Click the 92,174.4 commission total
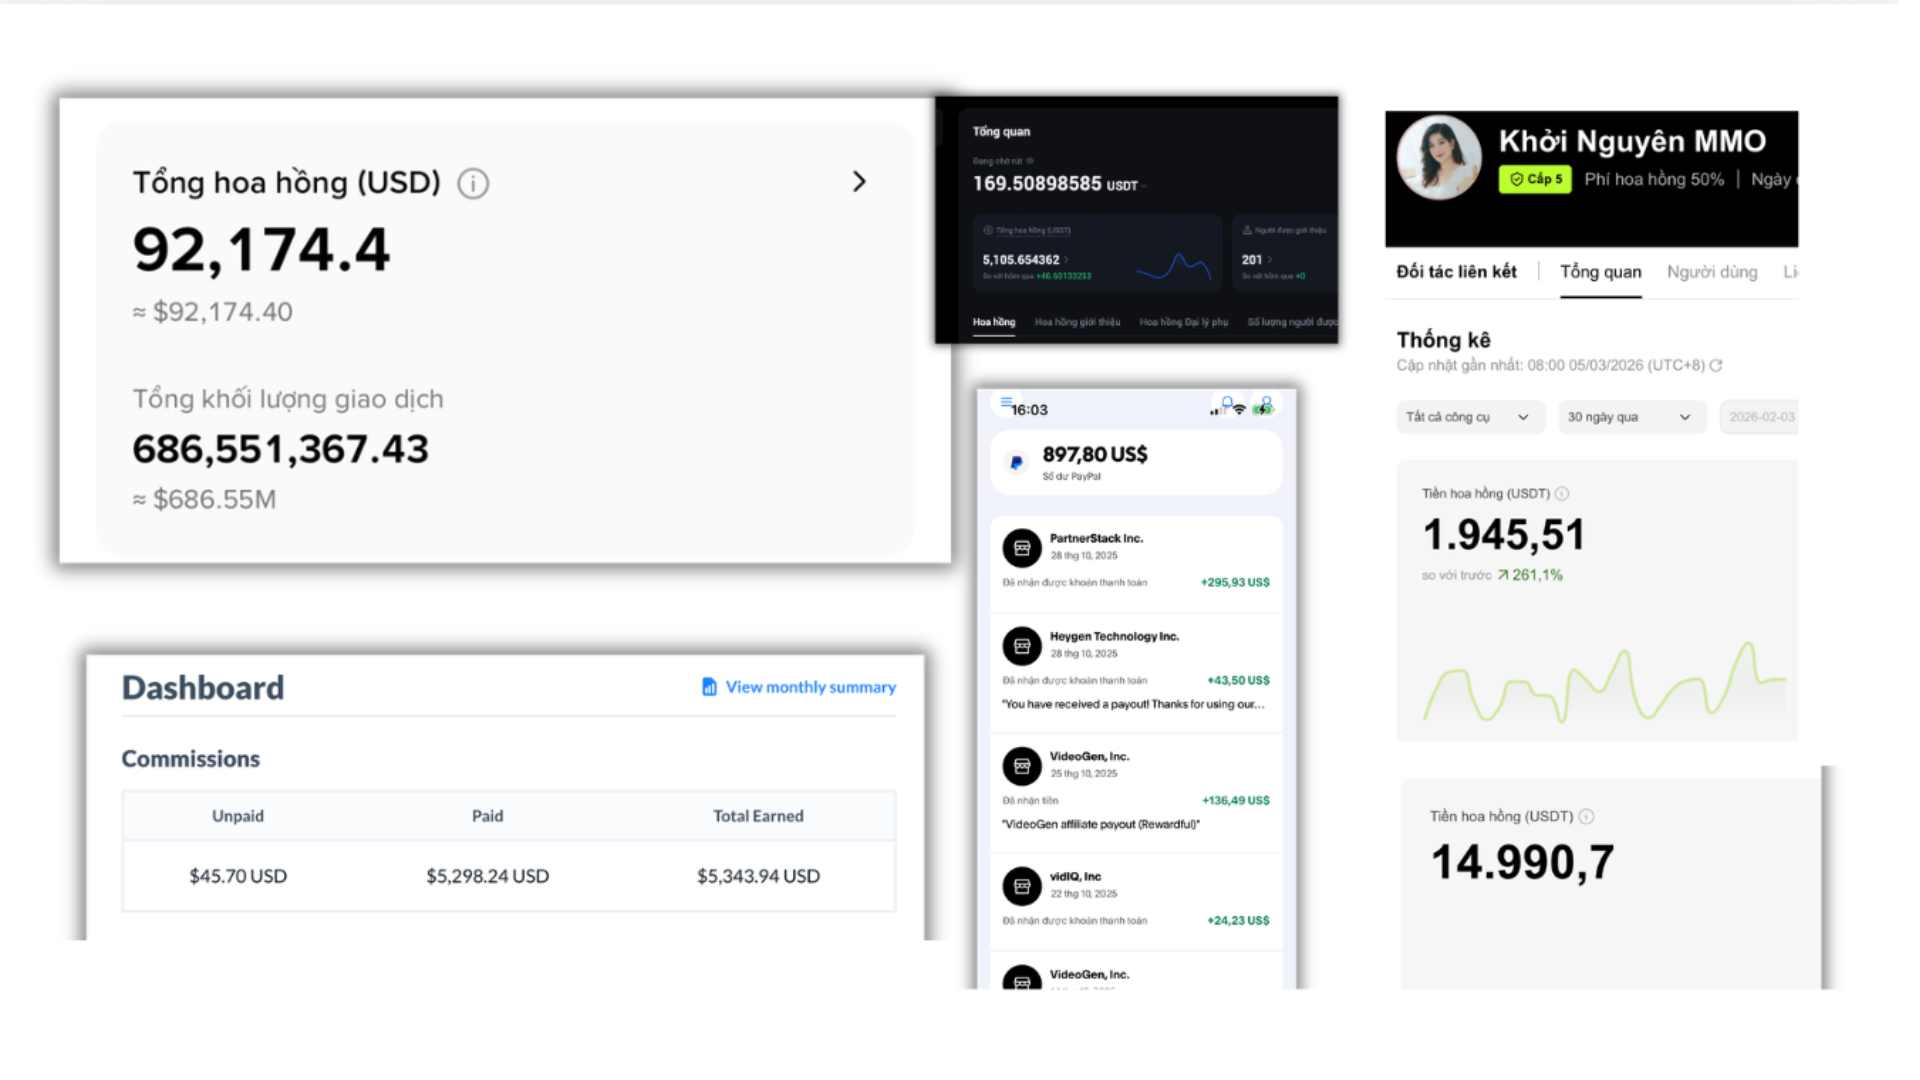Screen dimensions: 1920x1080 (x=261, y=250)
